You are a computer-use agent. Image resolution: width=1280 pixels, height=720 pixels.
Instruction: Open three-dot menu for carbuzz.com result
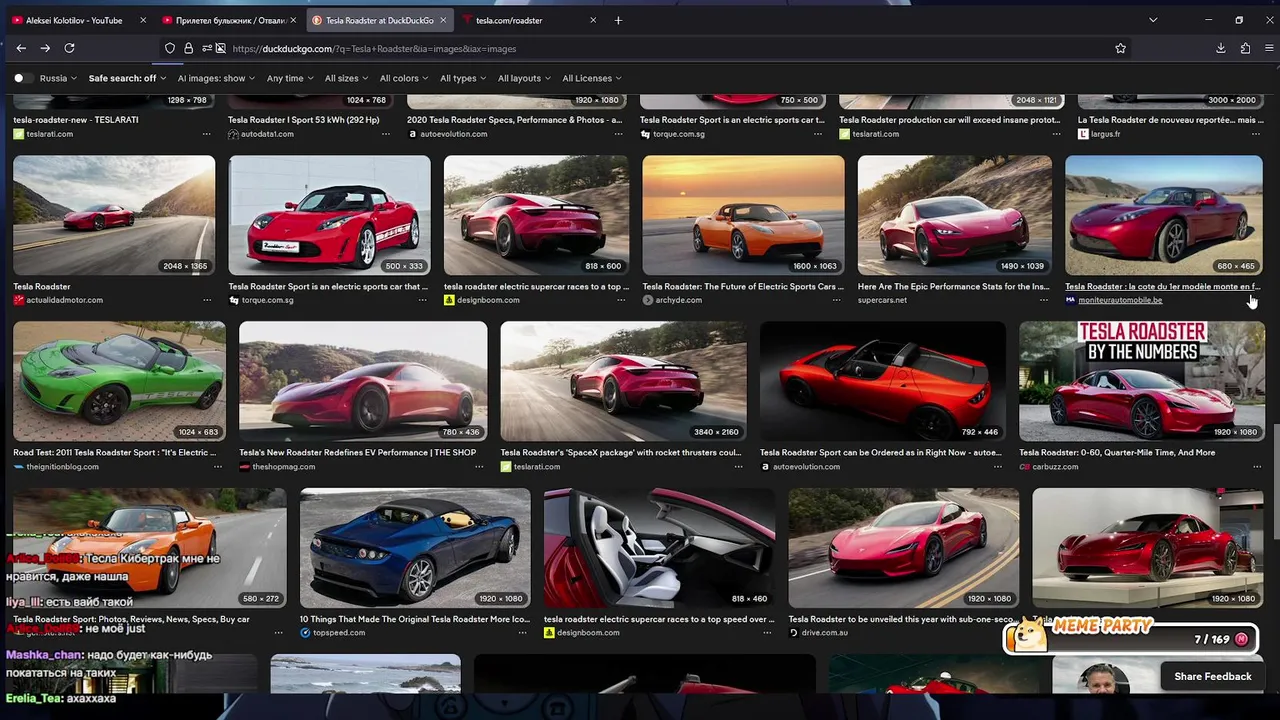[x=1257, y=467]
